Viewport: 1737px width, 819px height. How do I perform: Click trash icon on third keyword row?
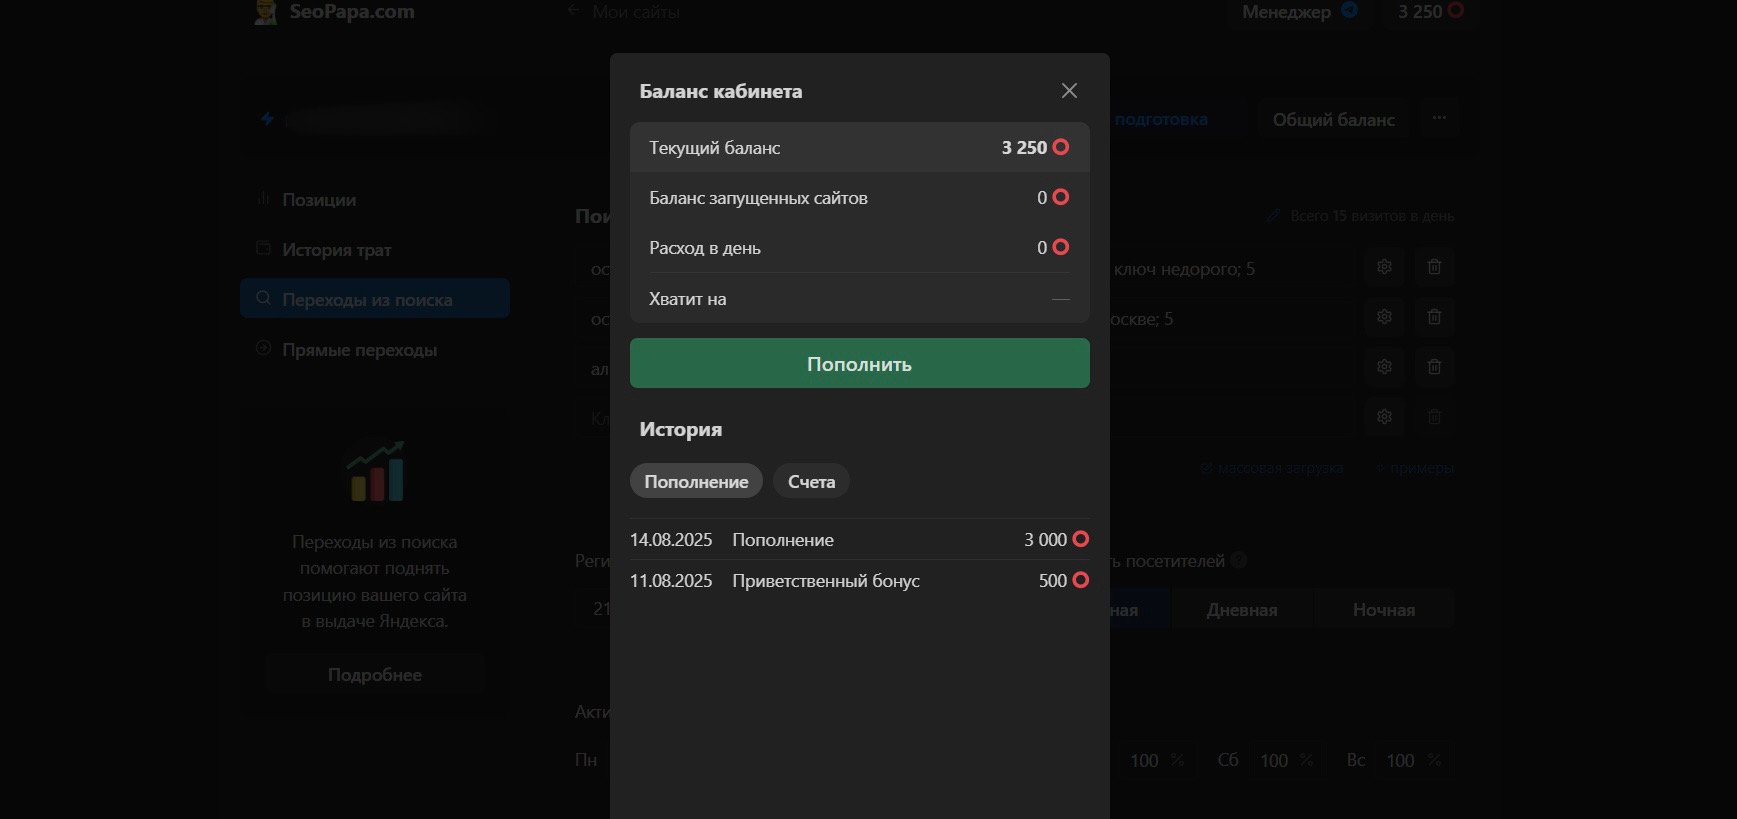(x=1434, y=367)
